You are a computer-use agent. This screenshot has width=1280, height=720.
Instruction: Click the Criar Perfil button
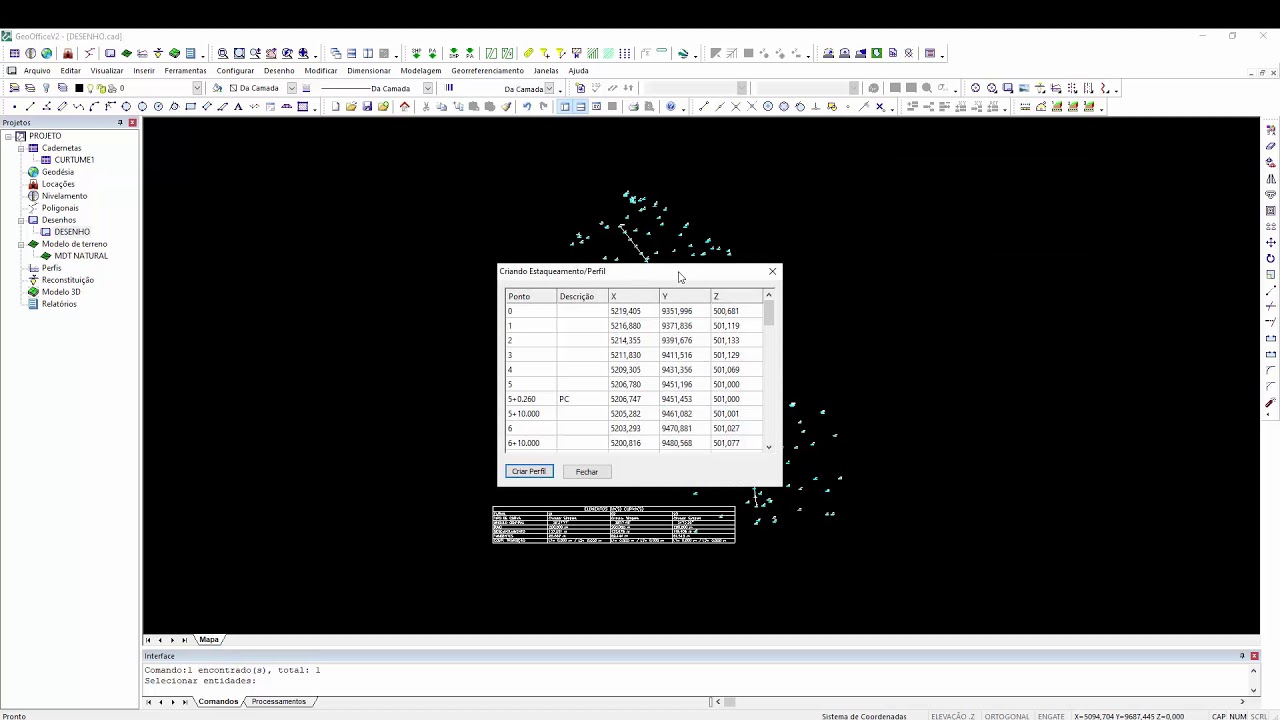tap(529, 471)
